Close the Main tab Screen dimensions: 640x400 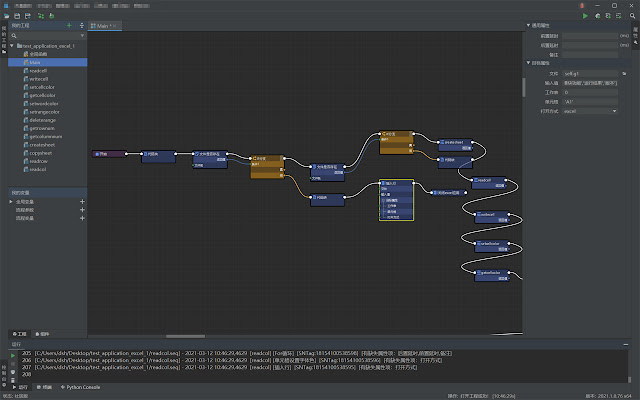tap(116, 26)
